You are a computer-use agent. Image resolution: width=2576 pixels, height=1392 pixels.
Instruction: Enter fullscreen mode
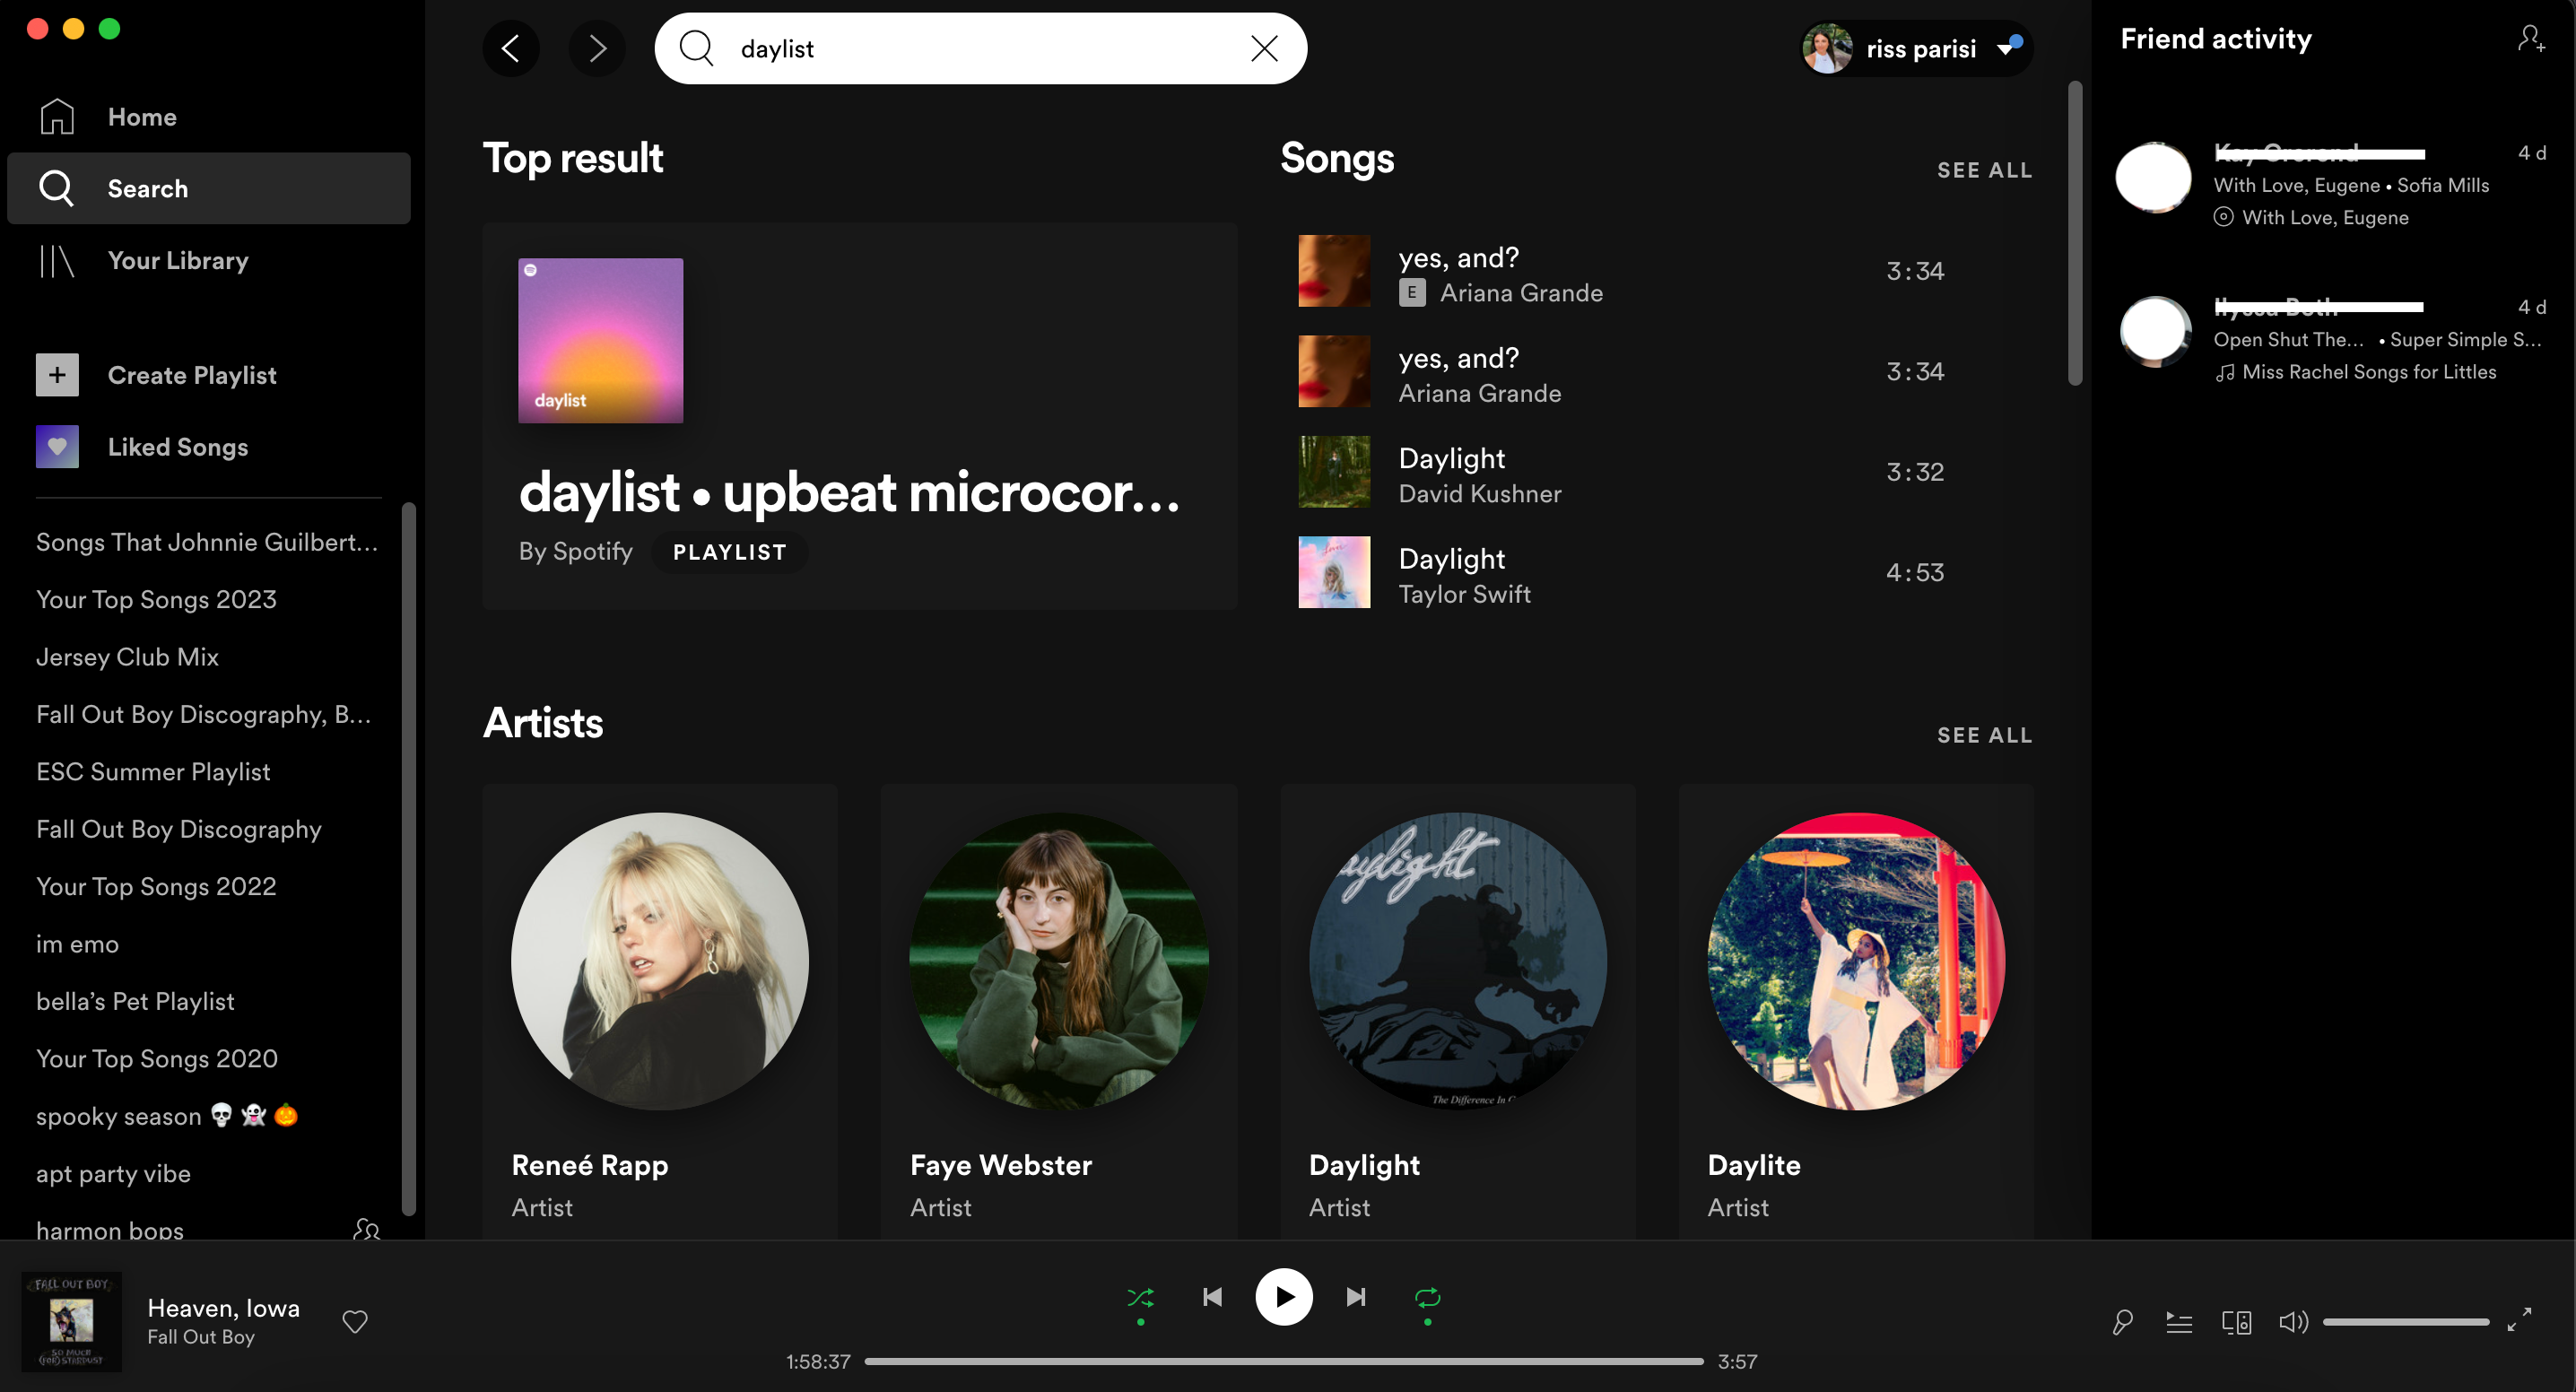2522,1321
